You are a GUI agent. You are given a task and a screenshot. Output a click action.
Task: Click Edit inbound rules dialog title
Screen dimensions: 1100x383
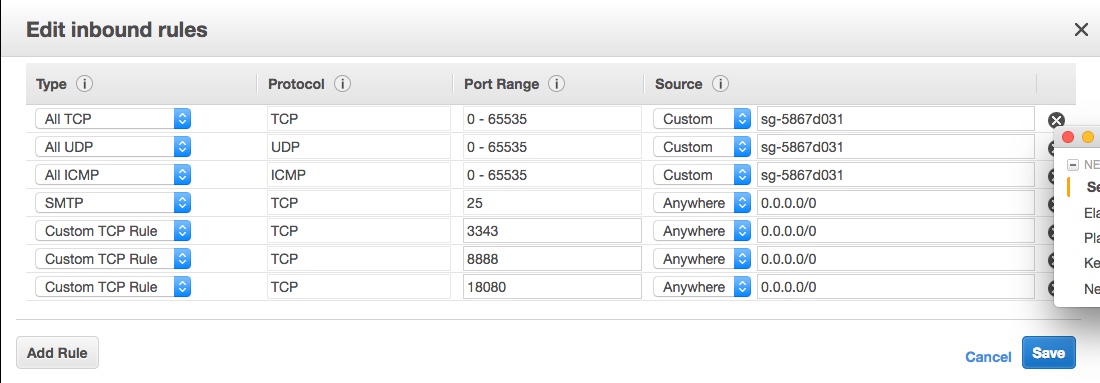pos(116,29)
